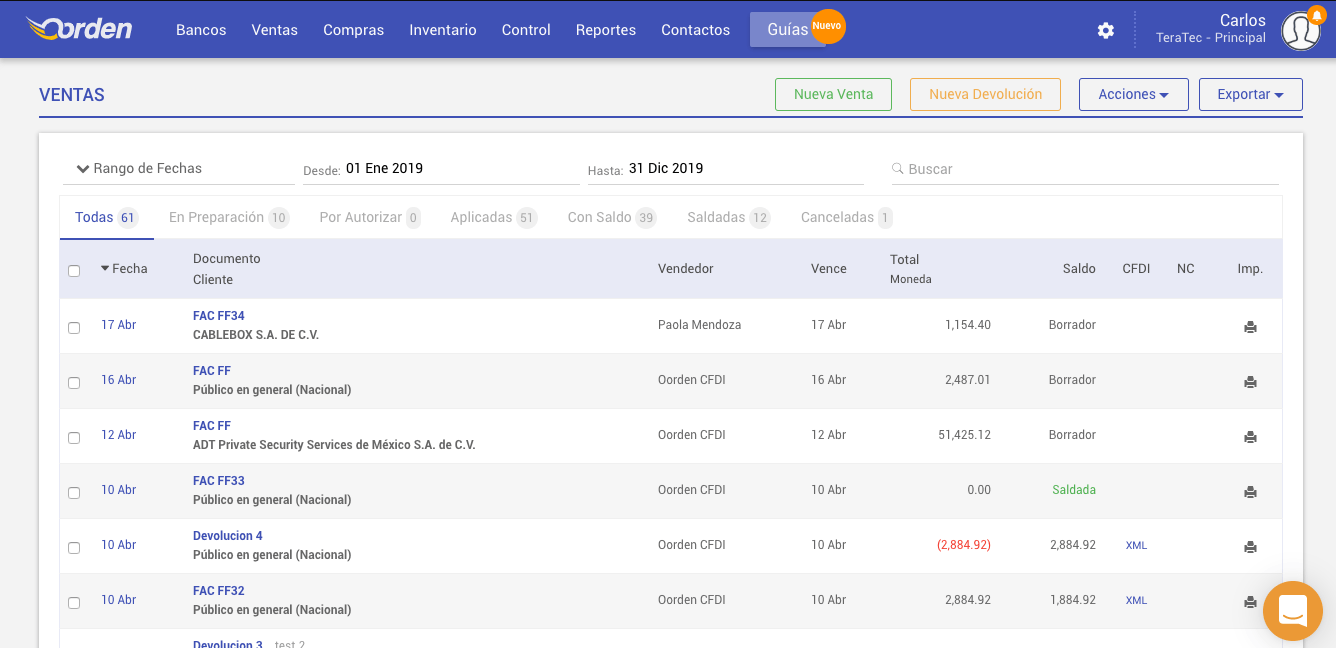Open the chat support bubble

pyautogui.click(x=1292, y=610)
